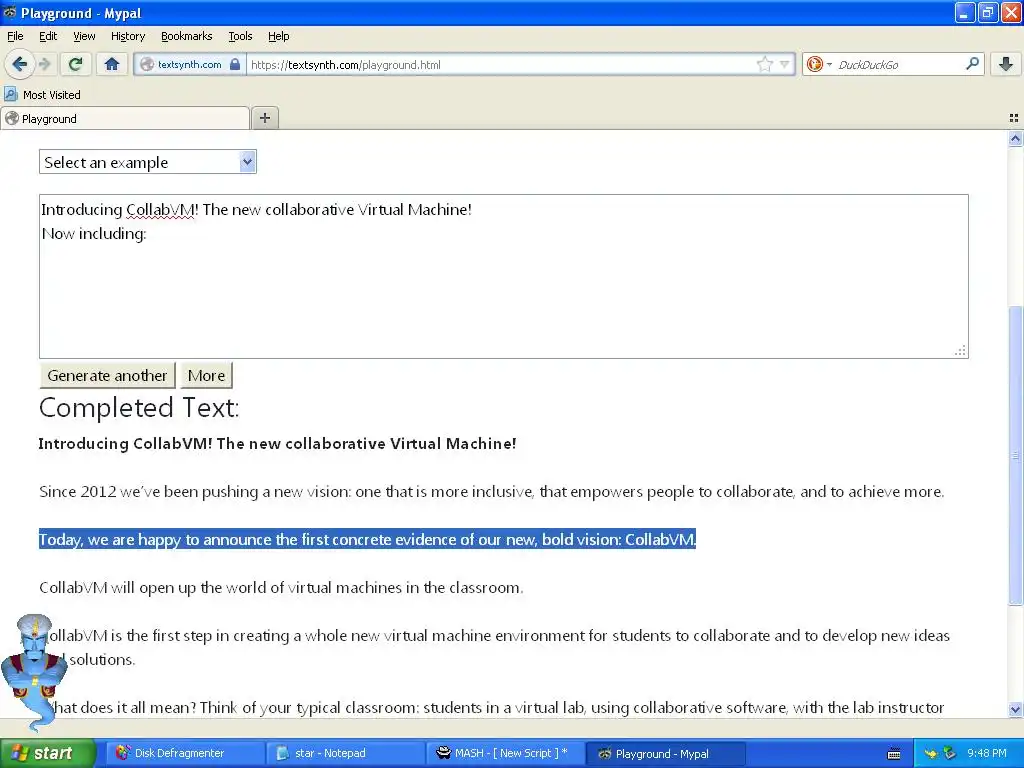Click the page scrollbar down arrow
The image size is (1024, 768).
1016,709
